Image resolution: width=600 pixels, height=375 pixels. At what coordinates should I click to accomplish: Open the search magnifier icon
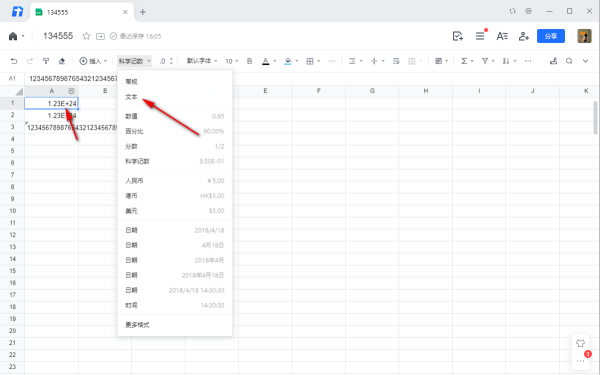pos(569,61)
